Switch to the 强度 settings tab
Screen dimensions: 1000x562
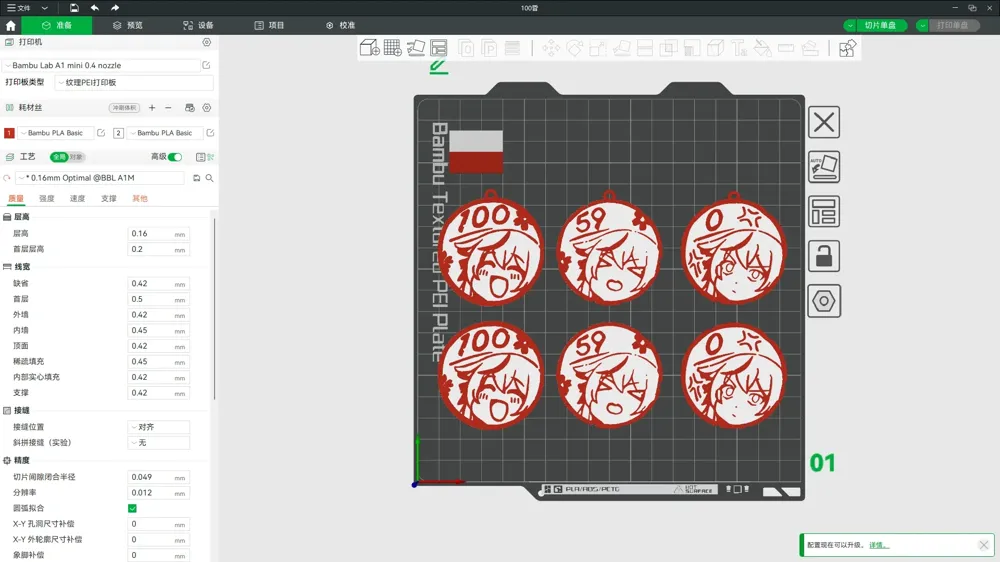[x=47, y=198]
